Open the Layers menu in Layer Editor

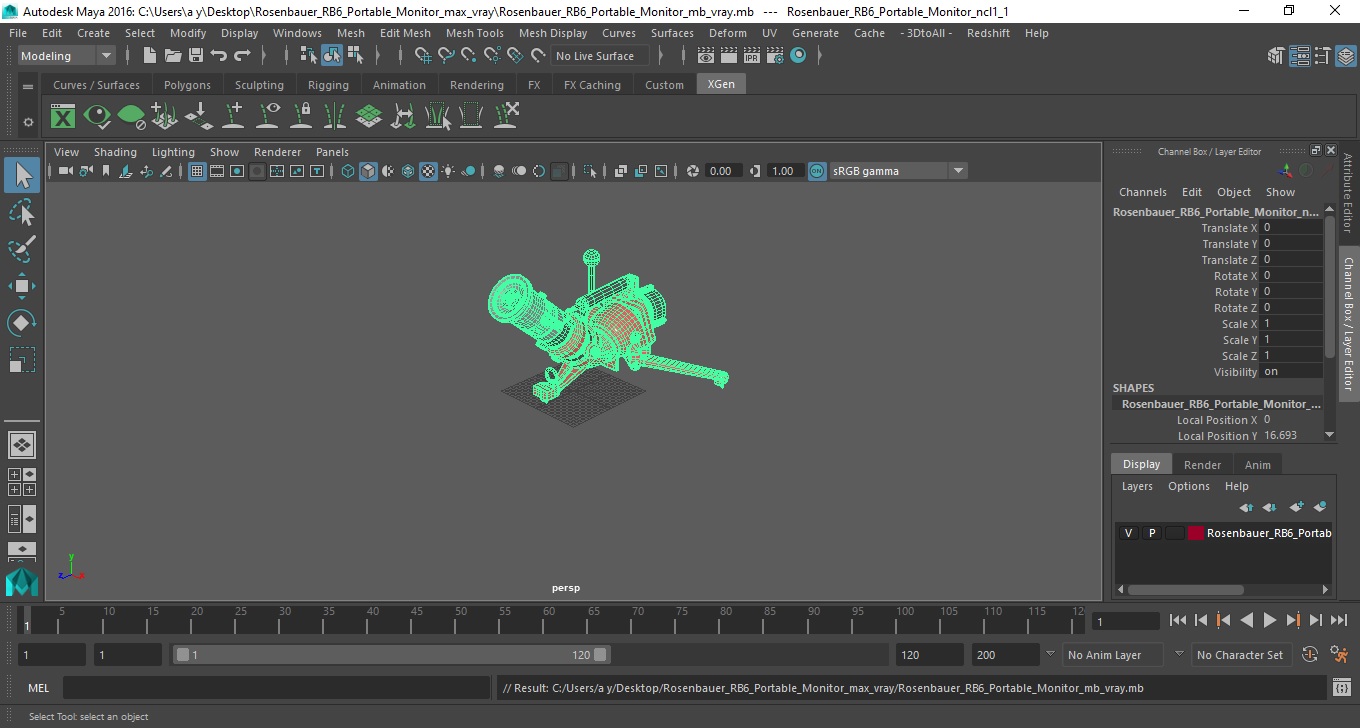(x=1137, y=486)
